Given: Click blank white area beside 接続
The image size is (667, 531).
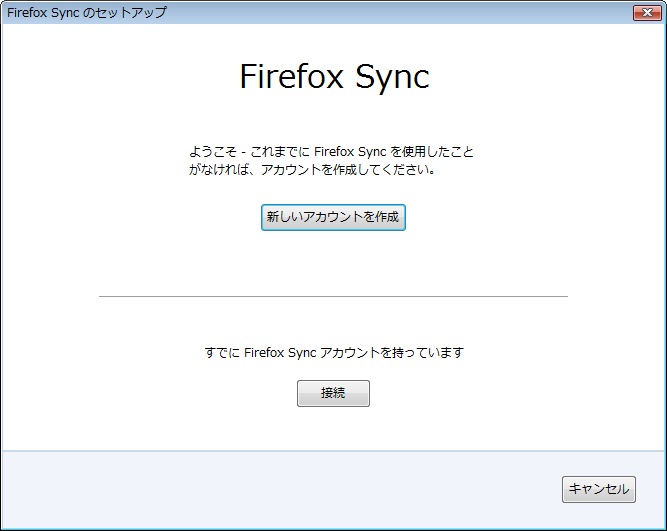Looking at the screenshot, I should tap(468, 393).
